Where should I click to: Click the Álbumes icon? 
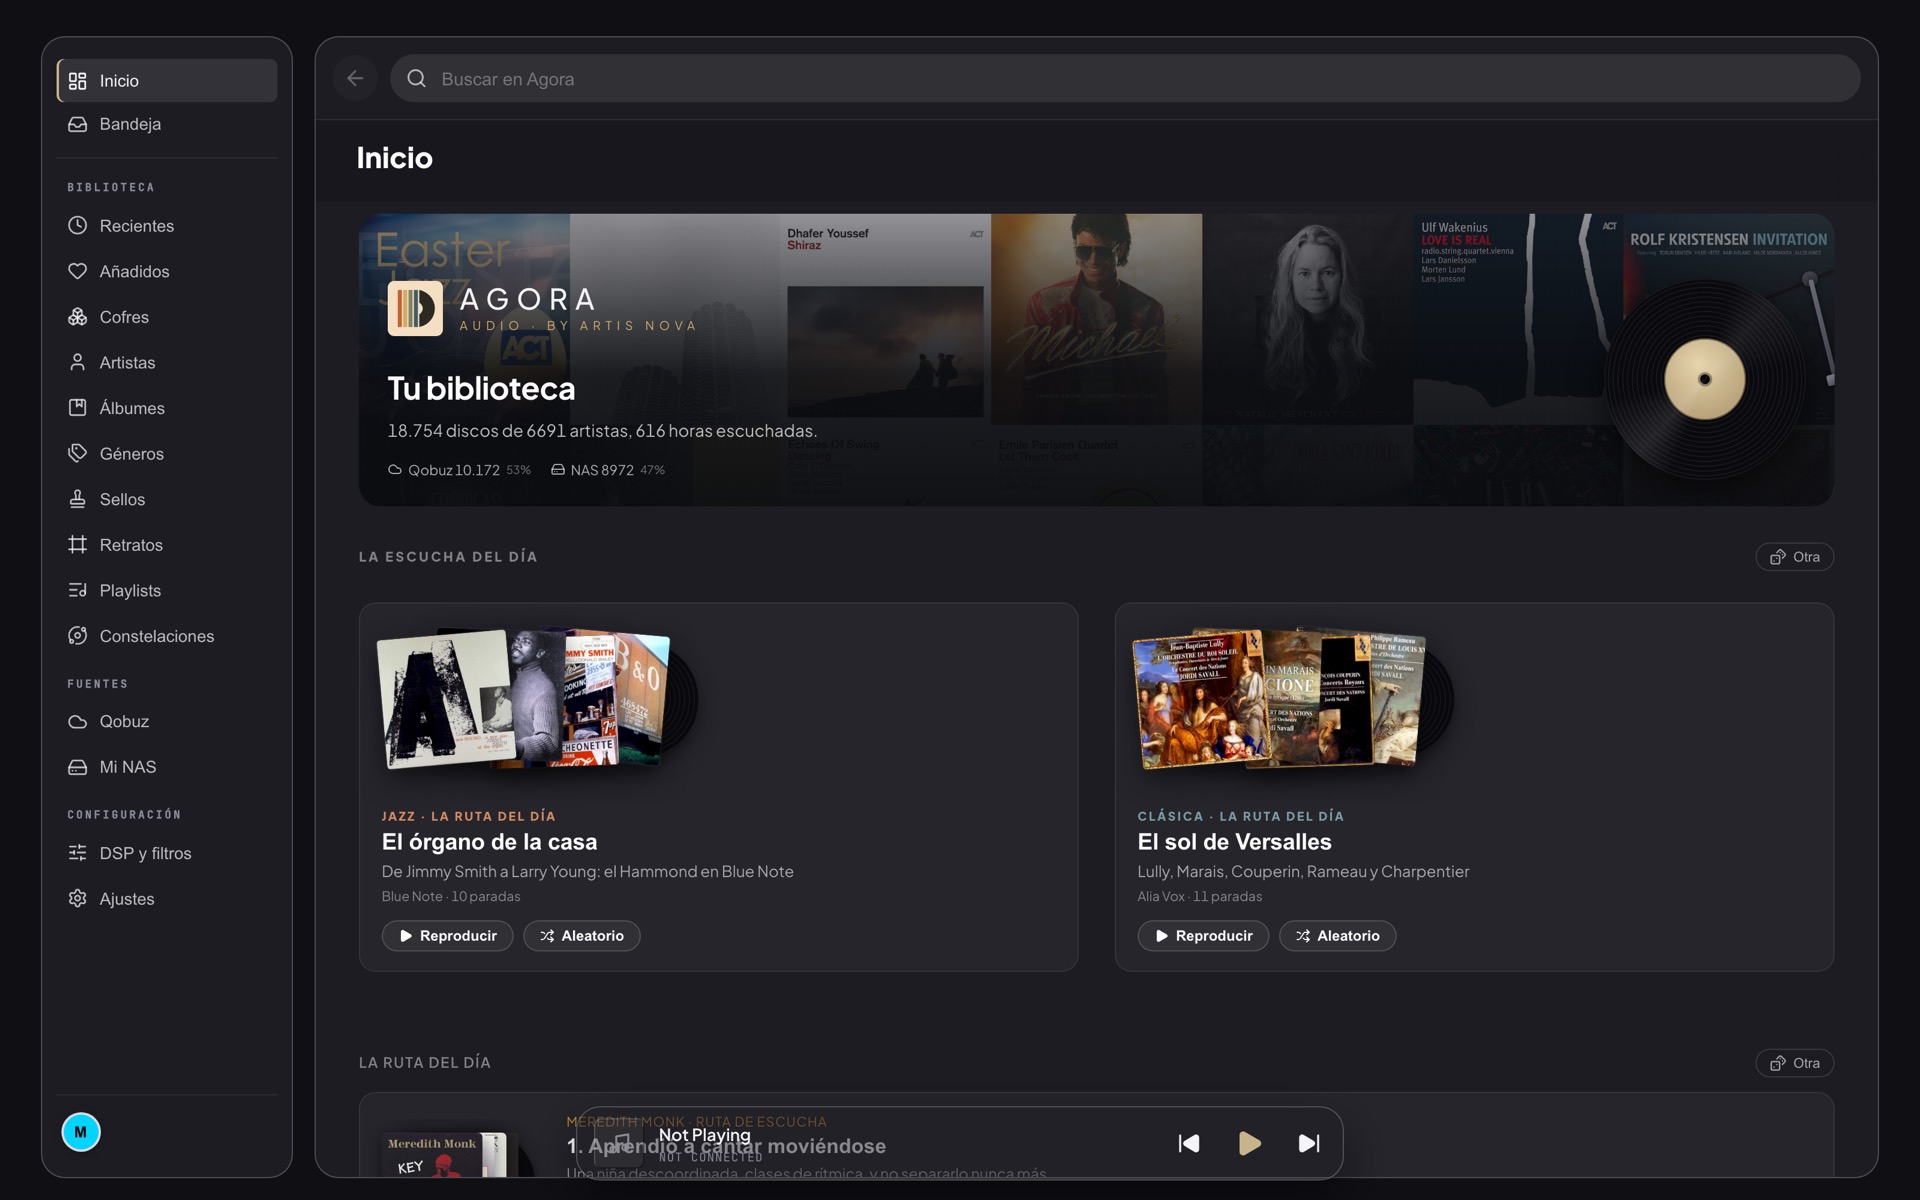(77, 408)
